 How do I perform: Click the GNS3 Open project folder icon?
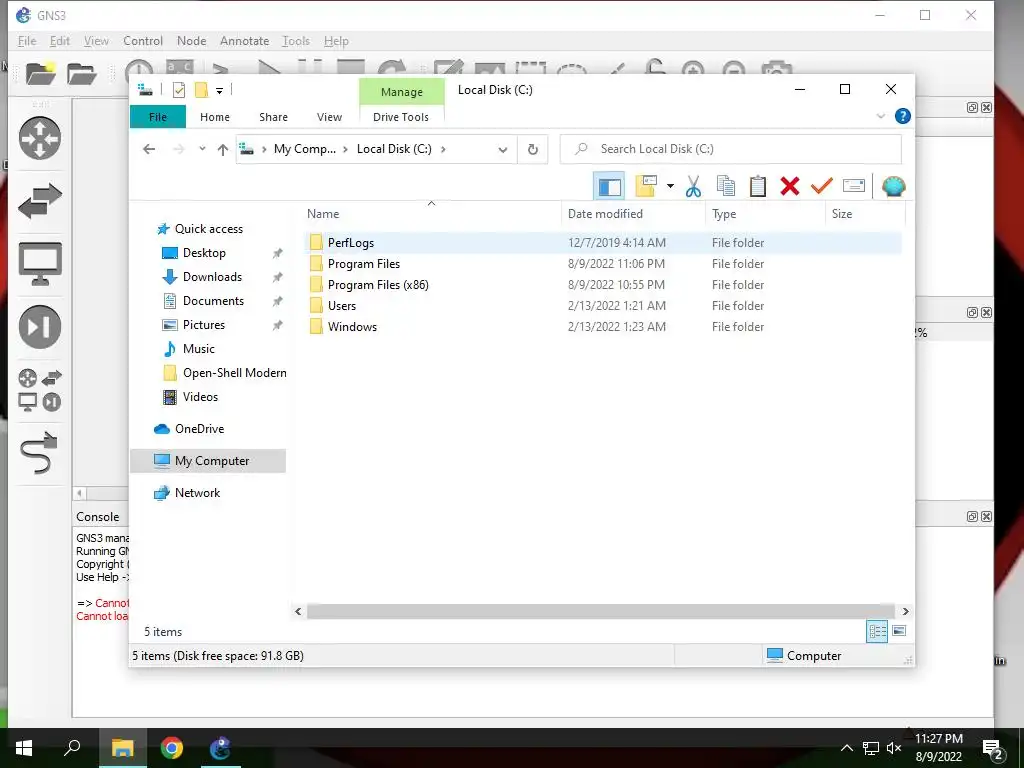pyautogui.click(x=82, y=74)
